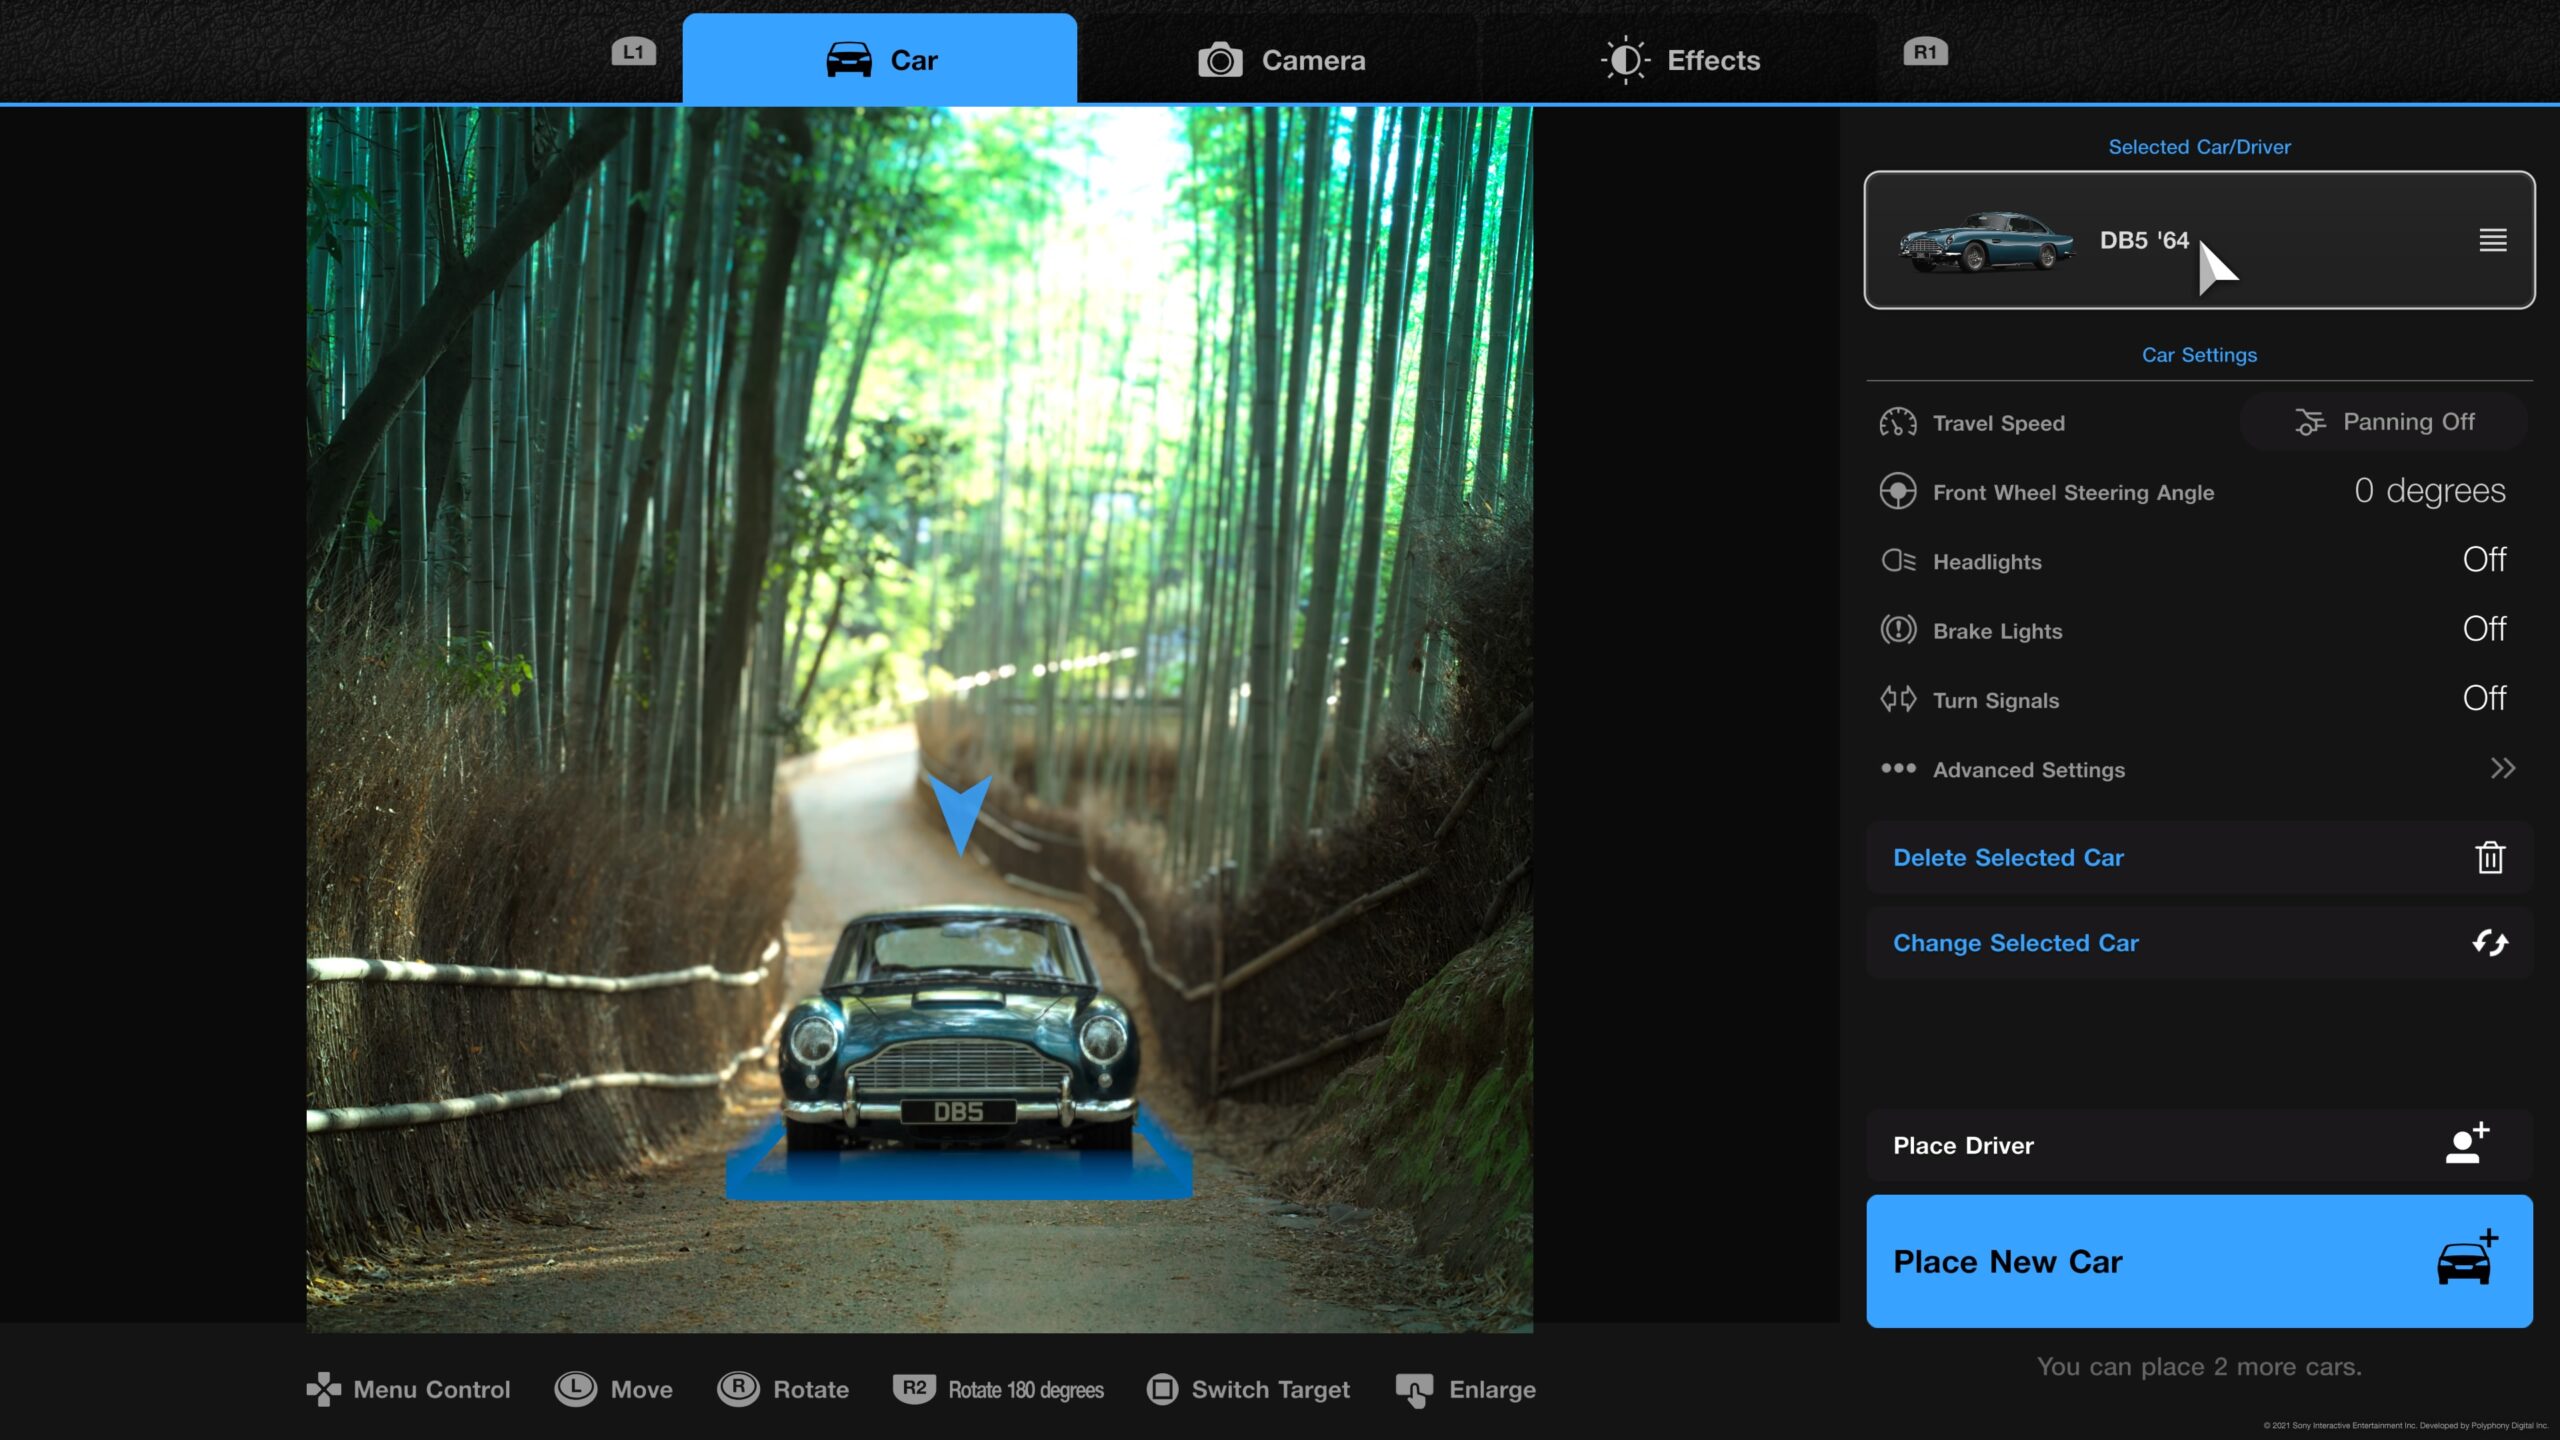Select the Brake Lights label

[x=1997, y=631]
